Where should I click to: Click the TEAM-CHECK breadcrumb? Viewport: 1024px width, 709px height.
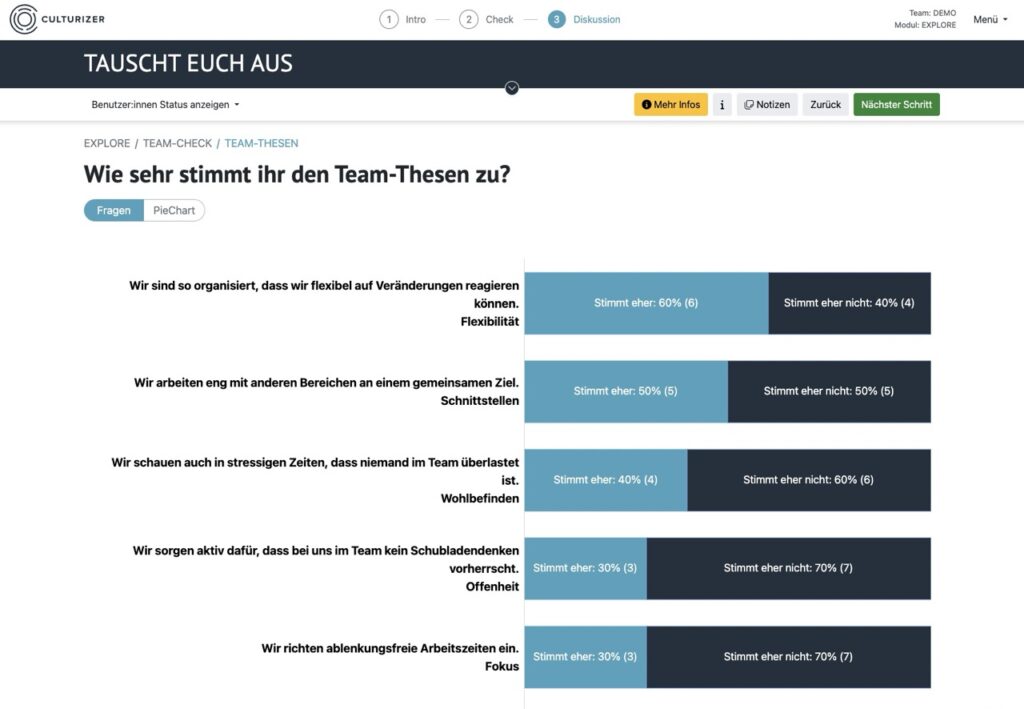pos(178,143)
